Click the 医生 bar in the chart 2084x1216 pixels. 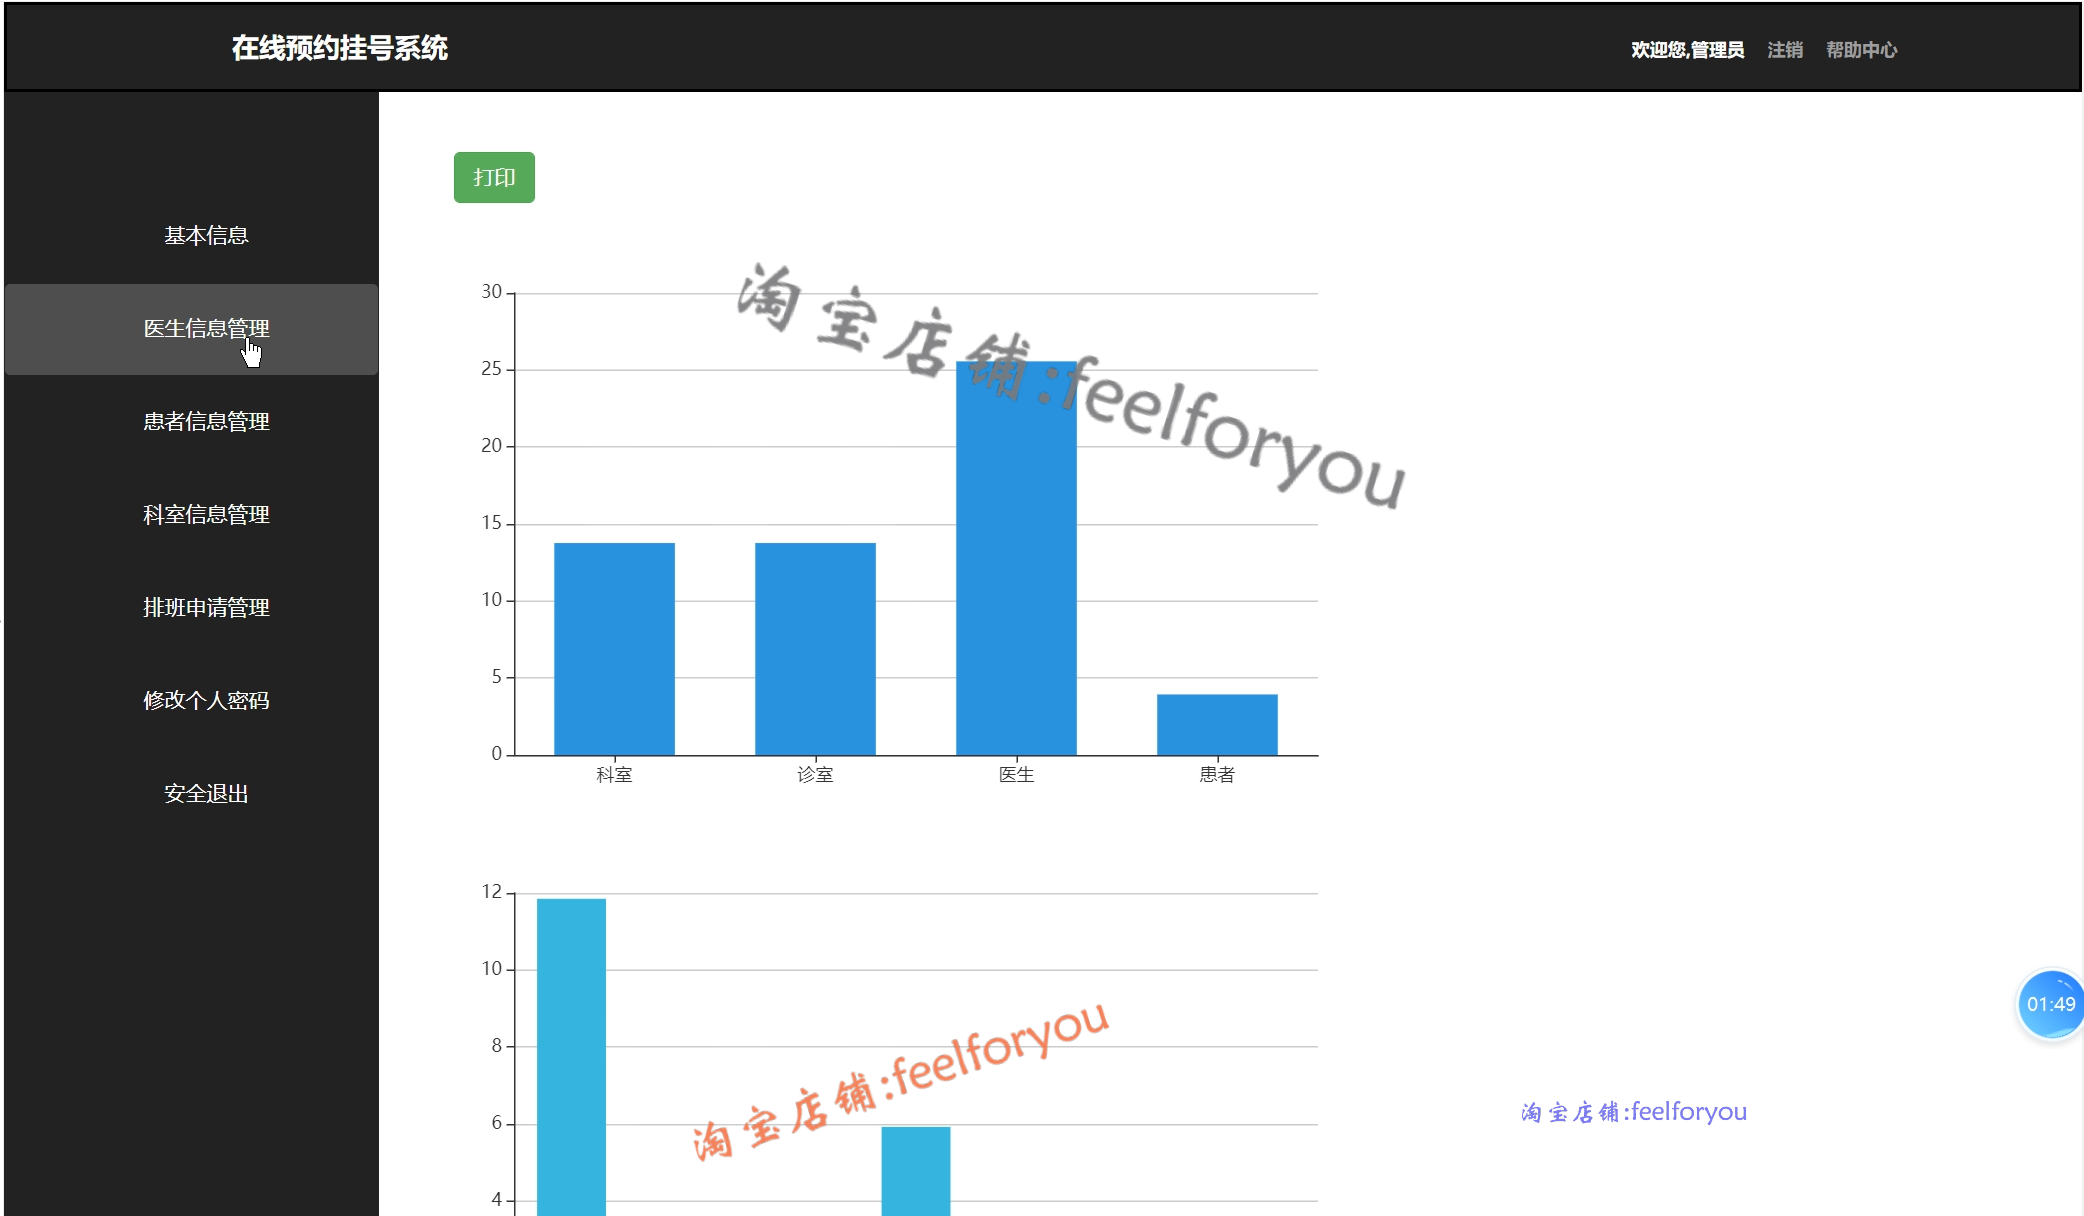pyautogui.click(x=1016, y=559)
